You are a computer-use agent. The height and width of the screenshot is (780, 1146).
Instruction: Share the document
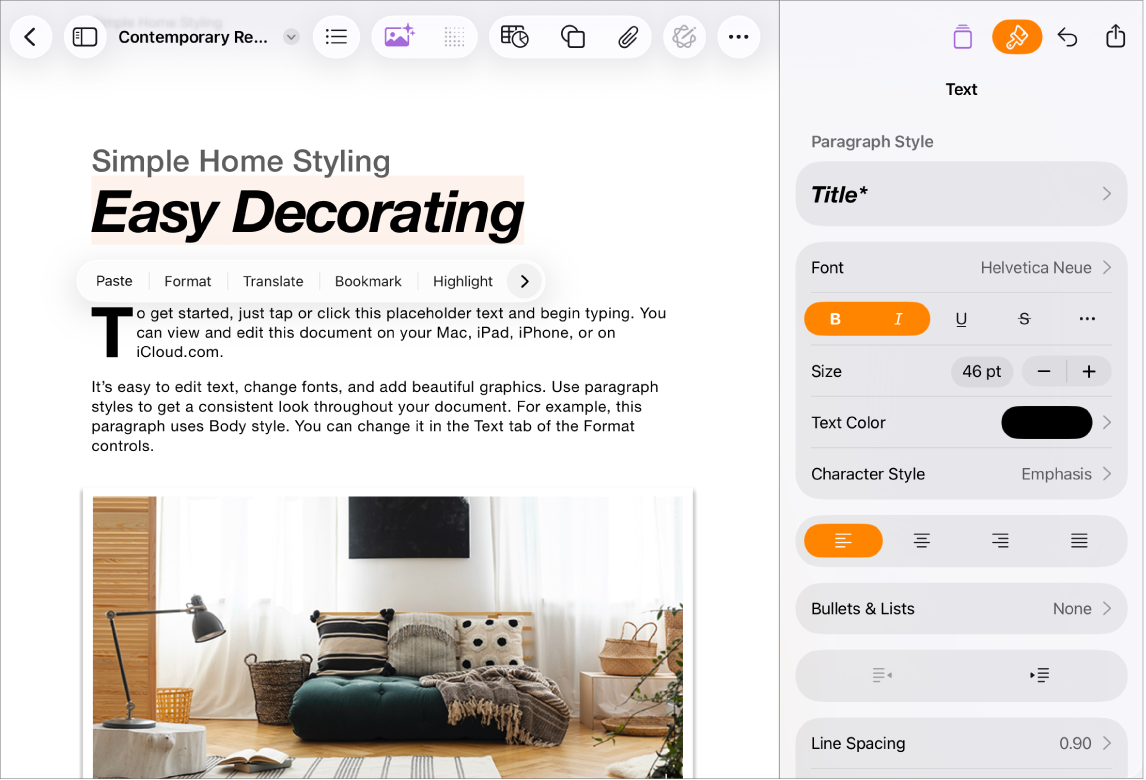click(1117, 36)
